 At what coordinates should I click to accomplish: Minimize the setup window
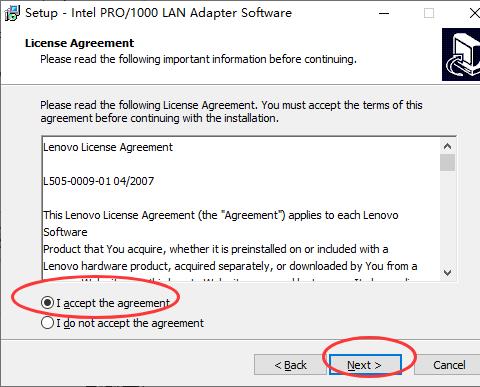(x=384, y=13)
